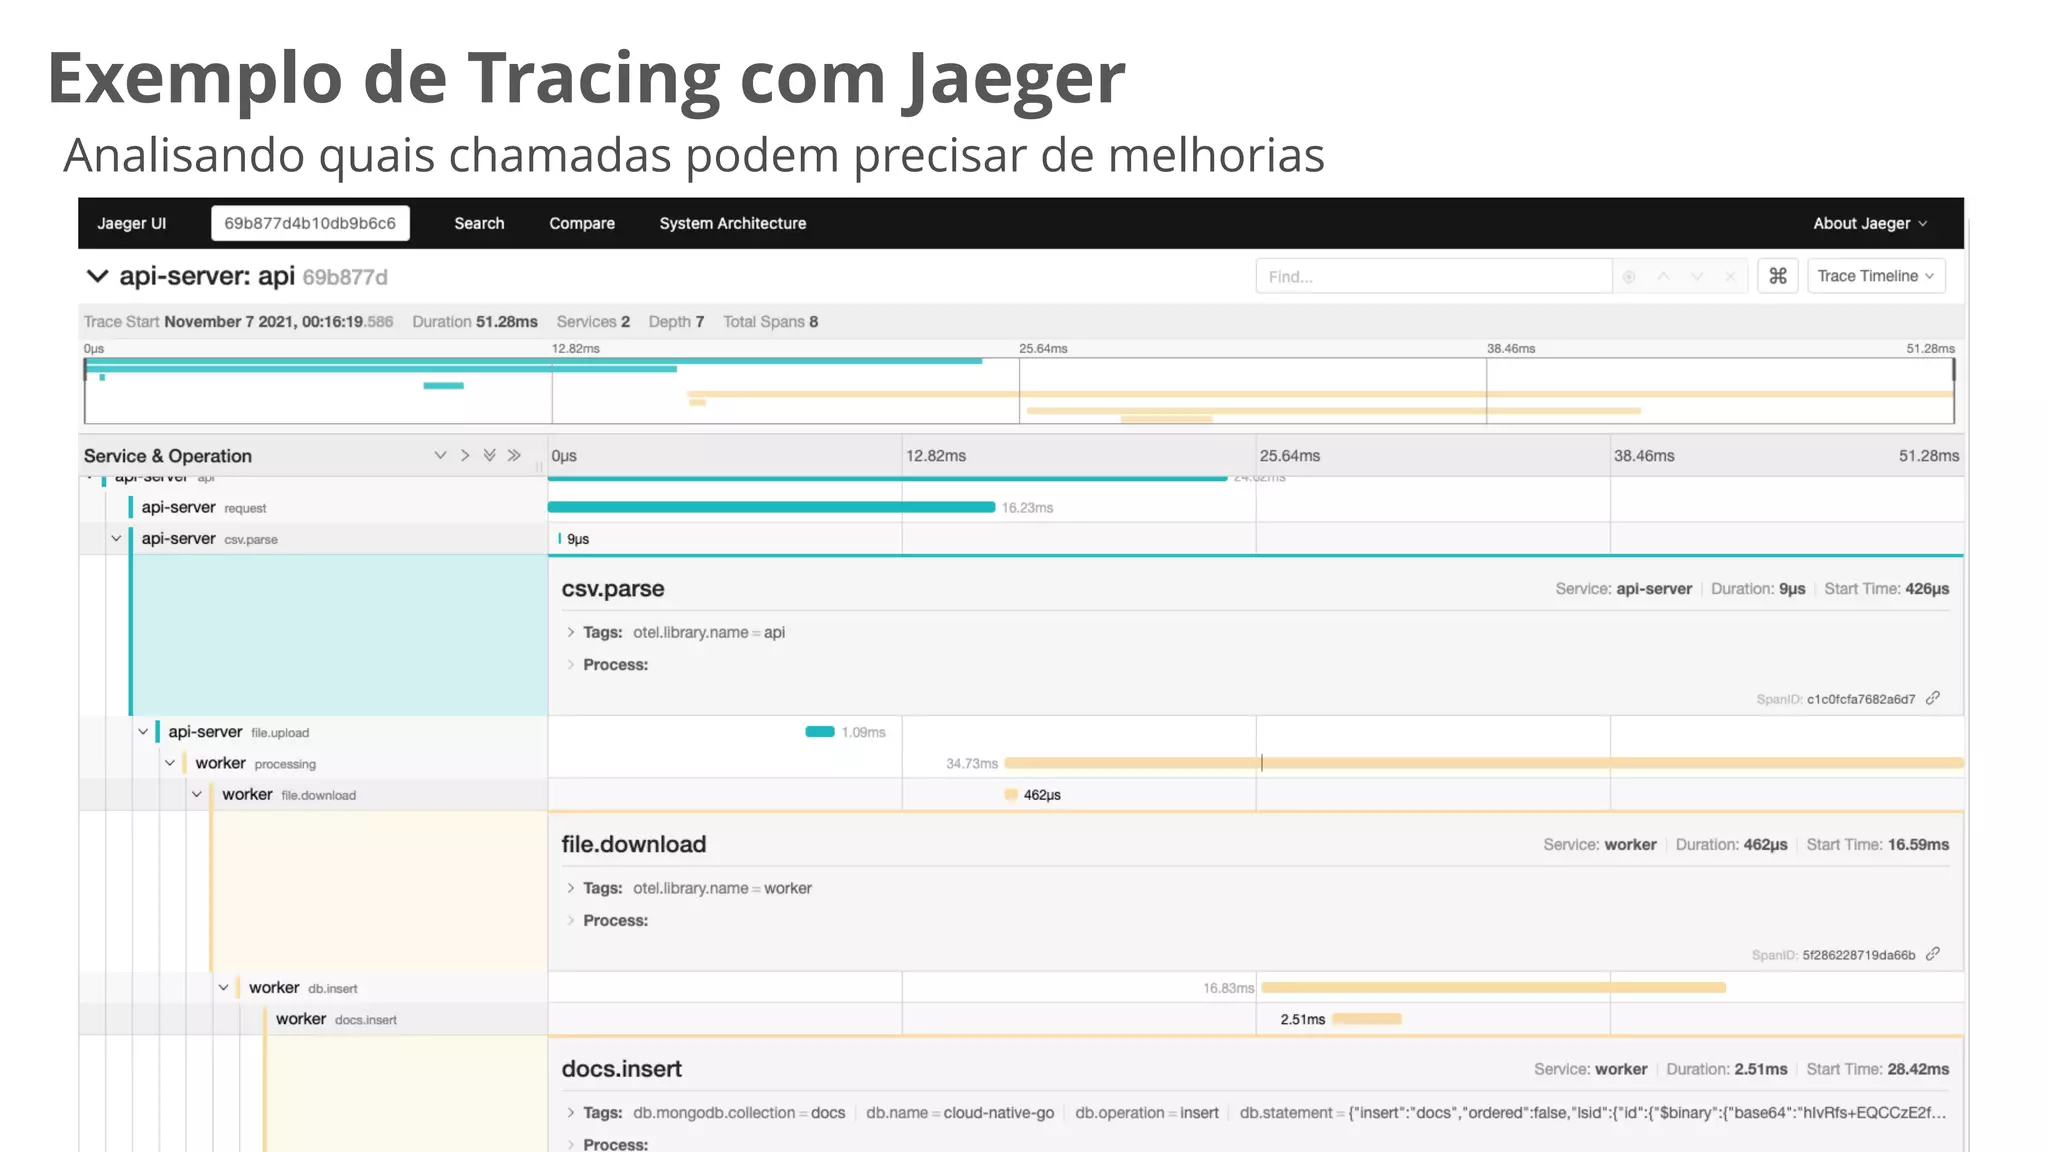Copy the deep link icon for span c1c0fcfa7682a6d7
Image resolution: width=2048 pixels, height=1152 pixels.
pos(1933,698)
